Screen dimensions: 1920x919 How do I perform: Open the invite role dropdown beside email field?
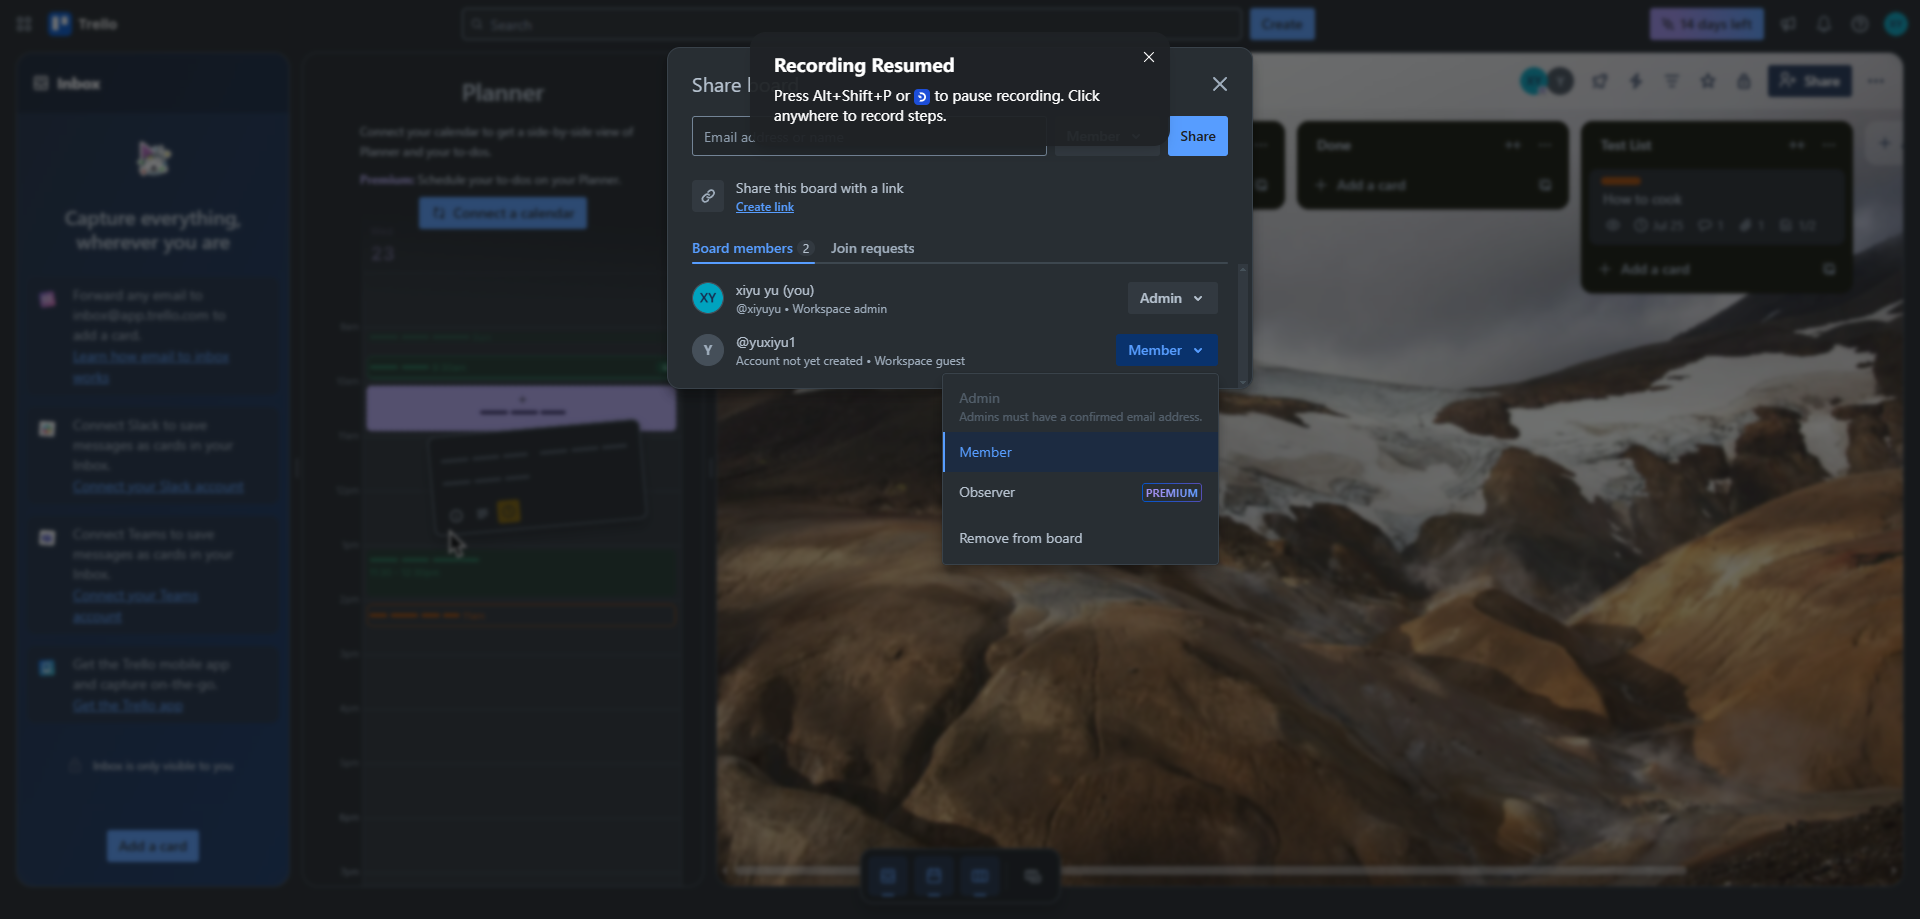[1107, 136]
